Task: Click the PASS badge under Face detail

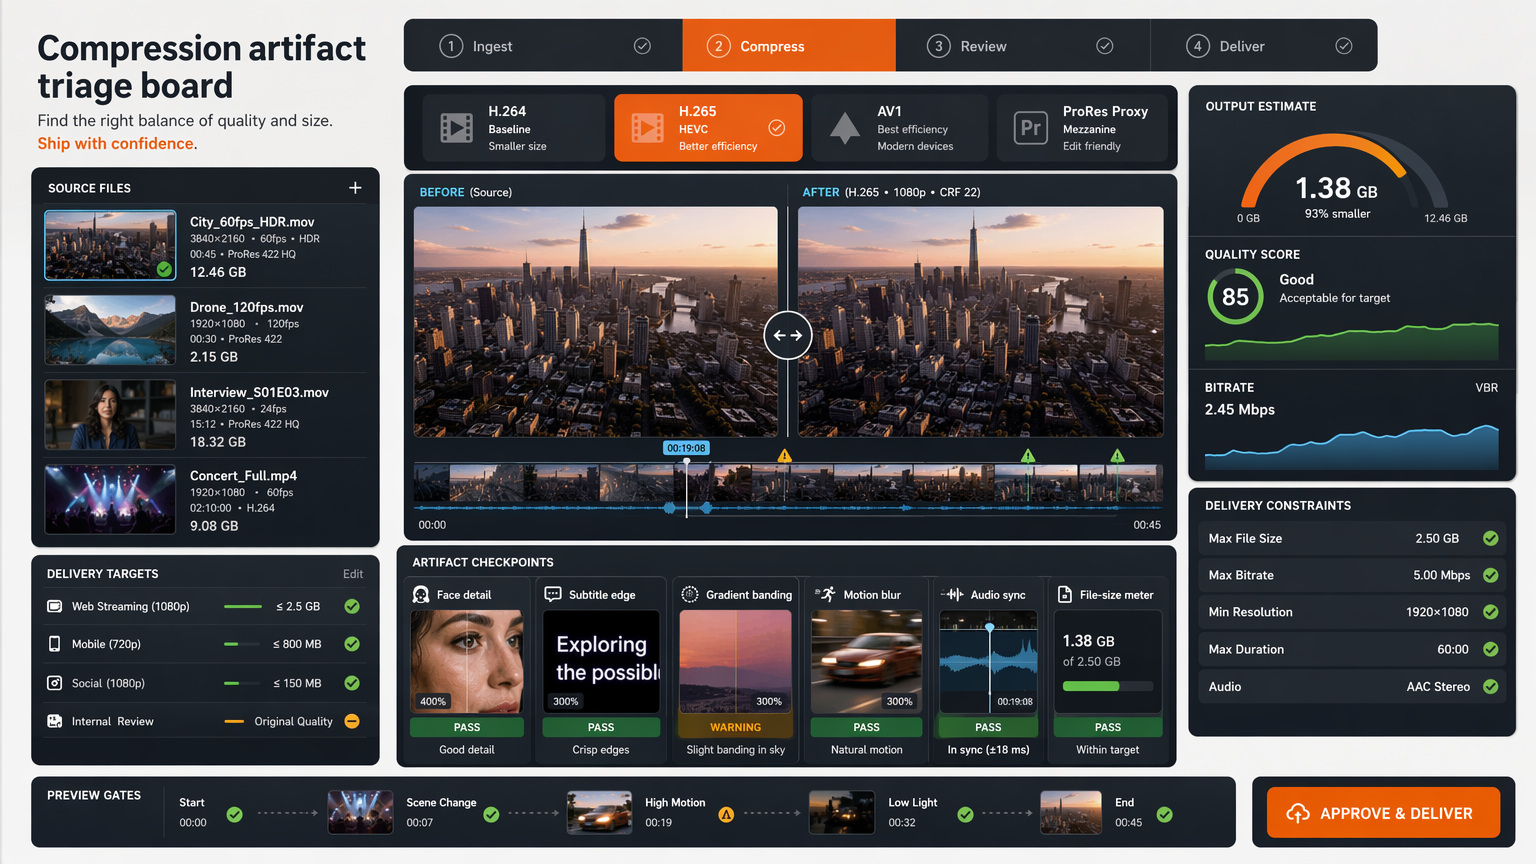Action: 467,727
